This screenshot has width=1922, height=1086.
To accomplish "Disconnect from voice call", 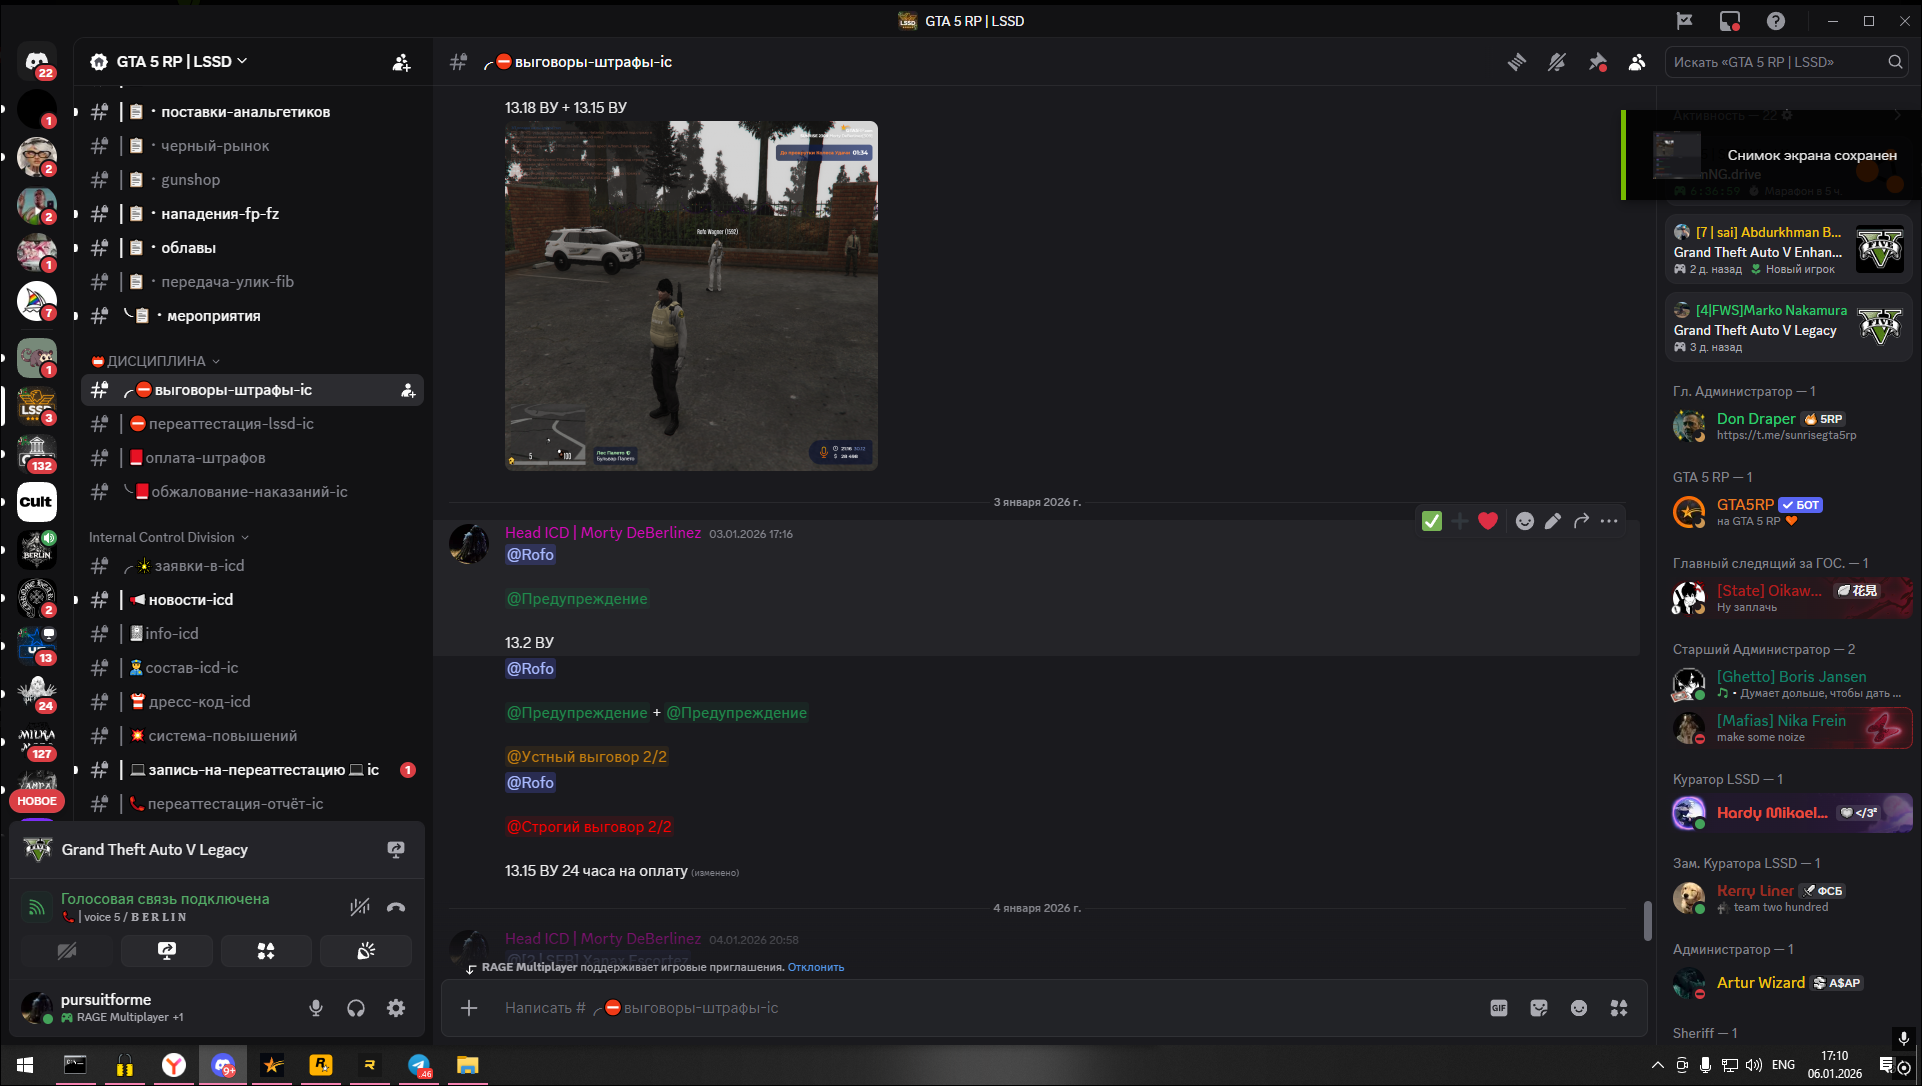I will (x=396, y=907).
